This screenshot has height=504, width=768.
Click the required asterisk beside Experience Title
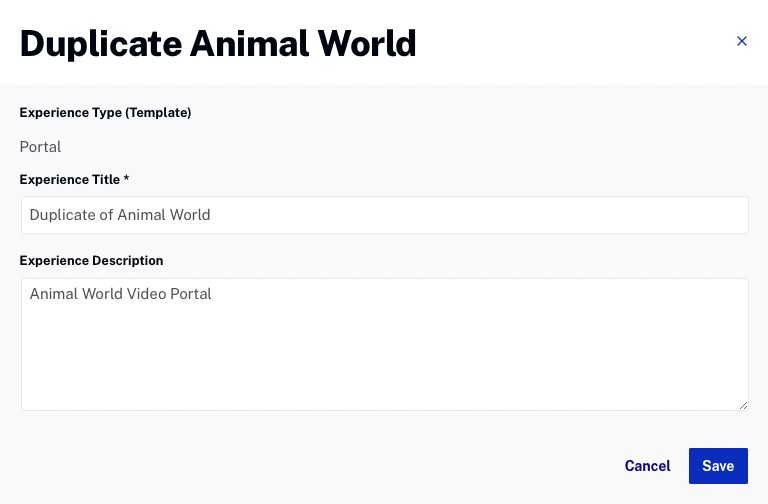click(x=126, y=178)
